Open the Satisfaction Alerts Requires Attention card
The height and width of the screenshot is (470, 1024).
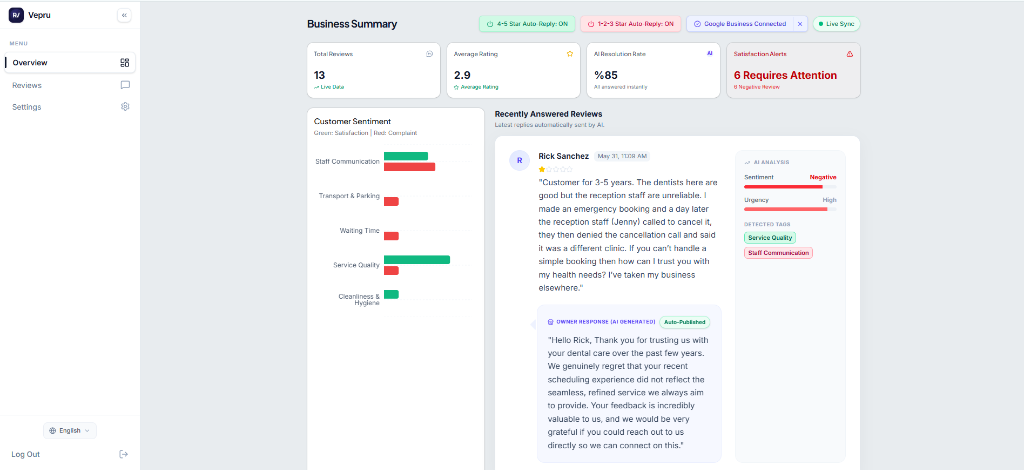[x=793, y=70]
